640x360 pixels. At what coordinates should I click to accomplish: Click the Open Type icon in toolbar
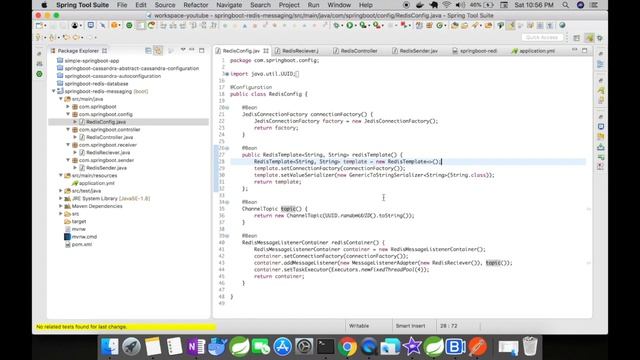pos(455,25)
